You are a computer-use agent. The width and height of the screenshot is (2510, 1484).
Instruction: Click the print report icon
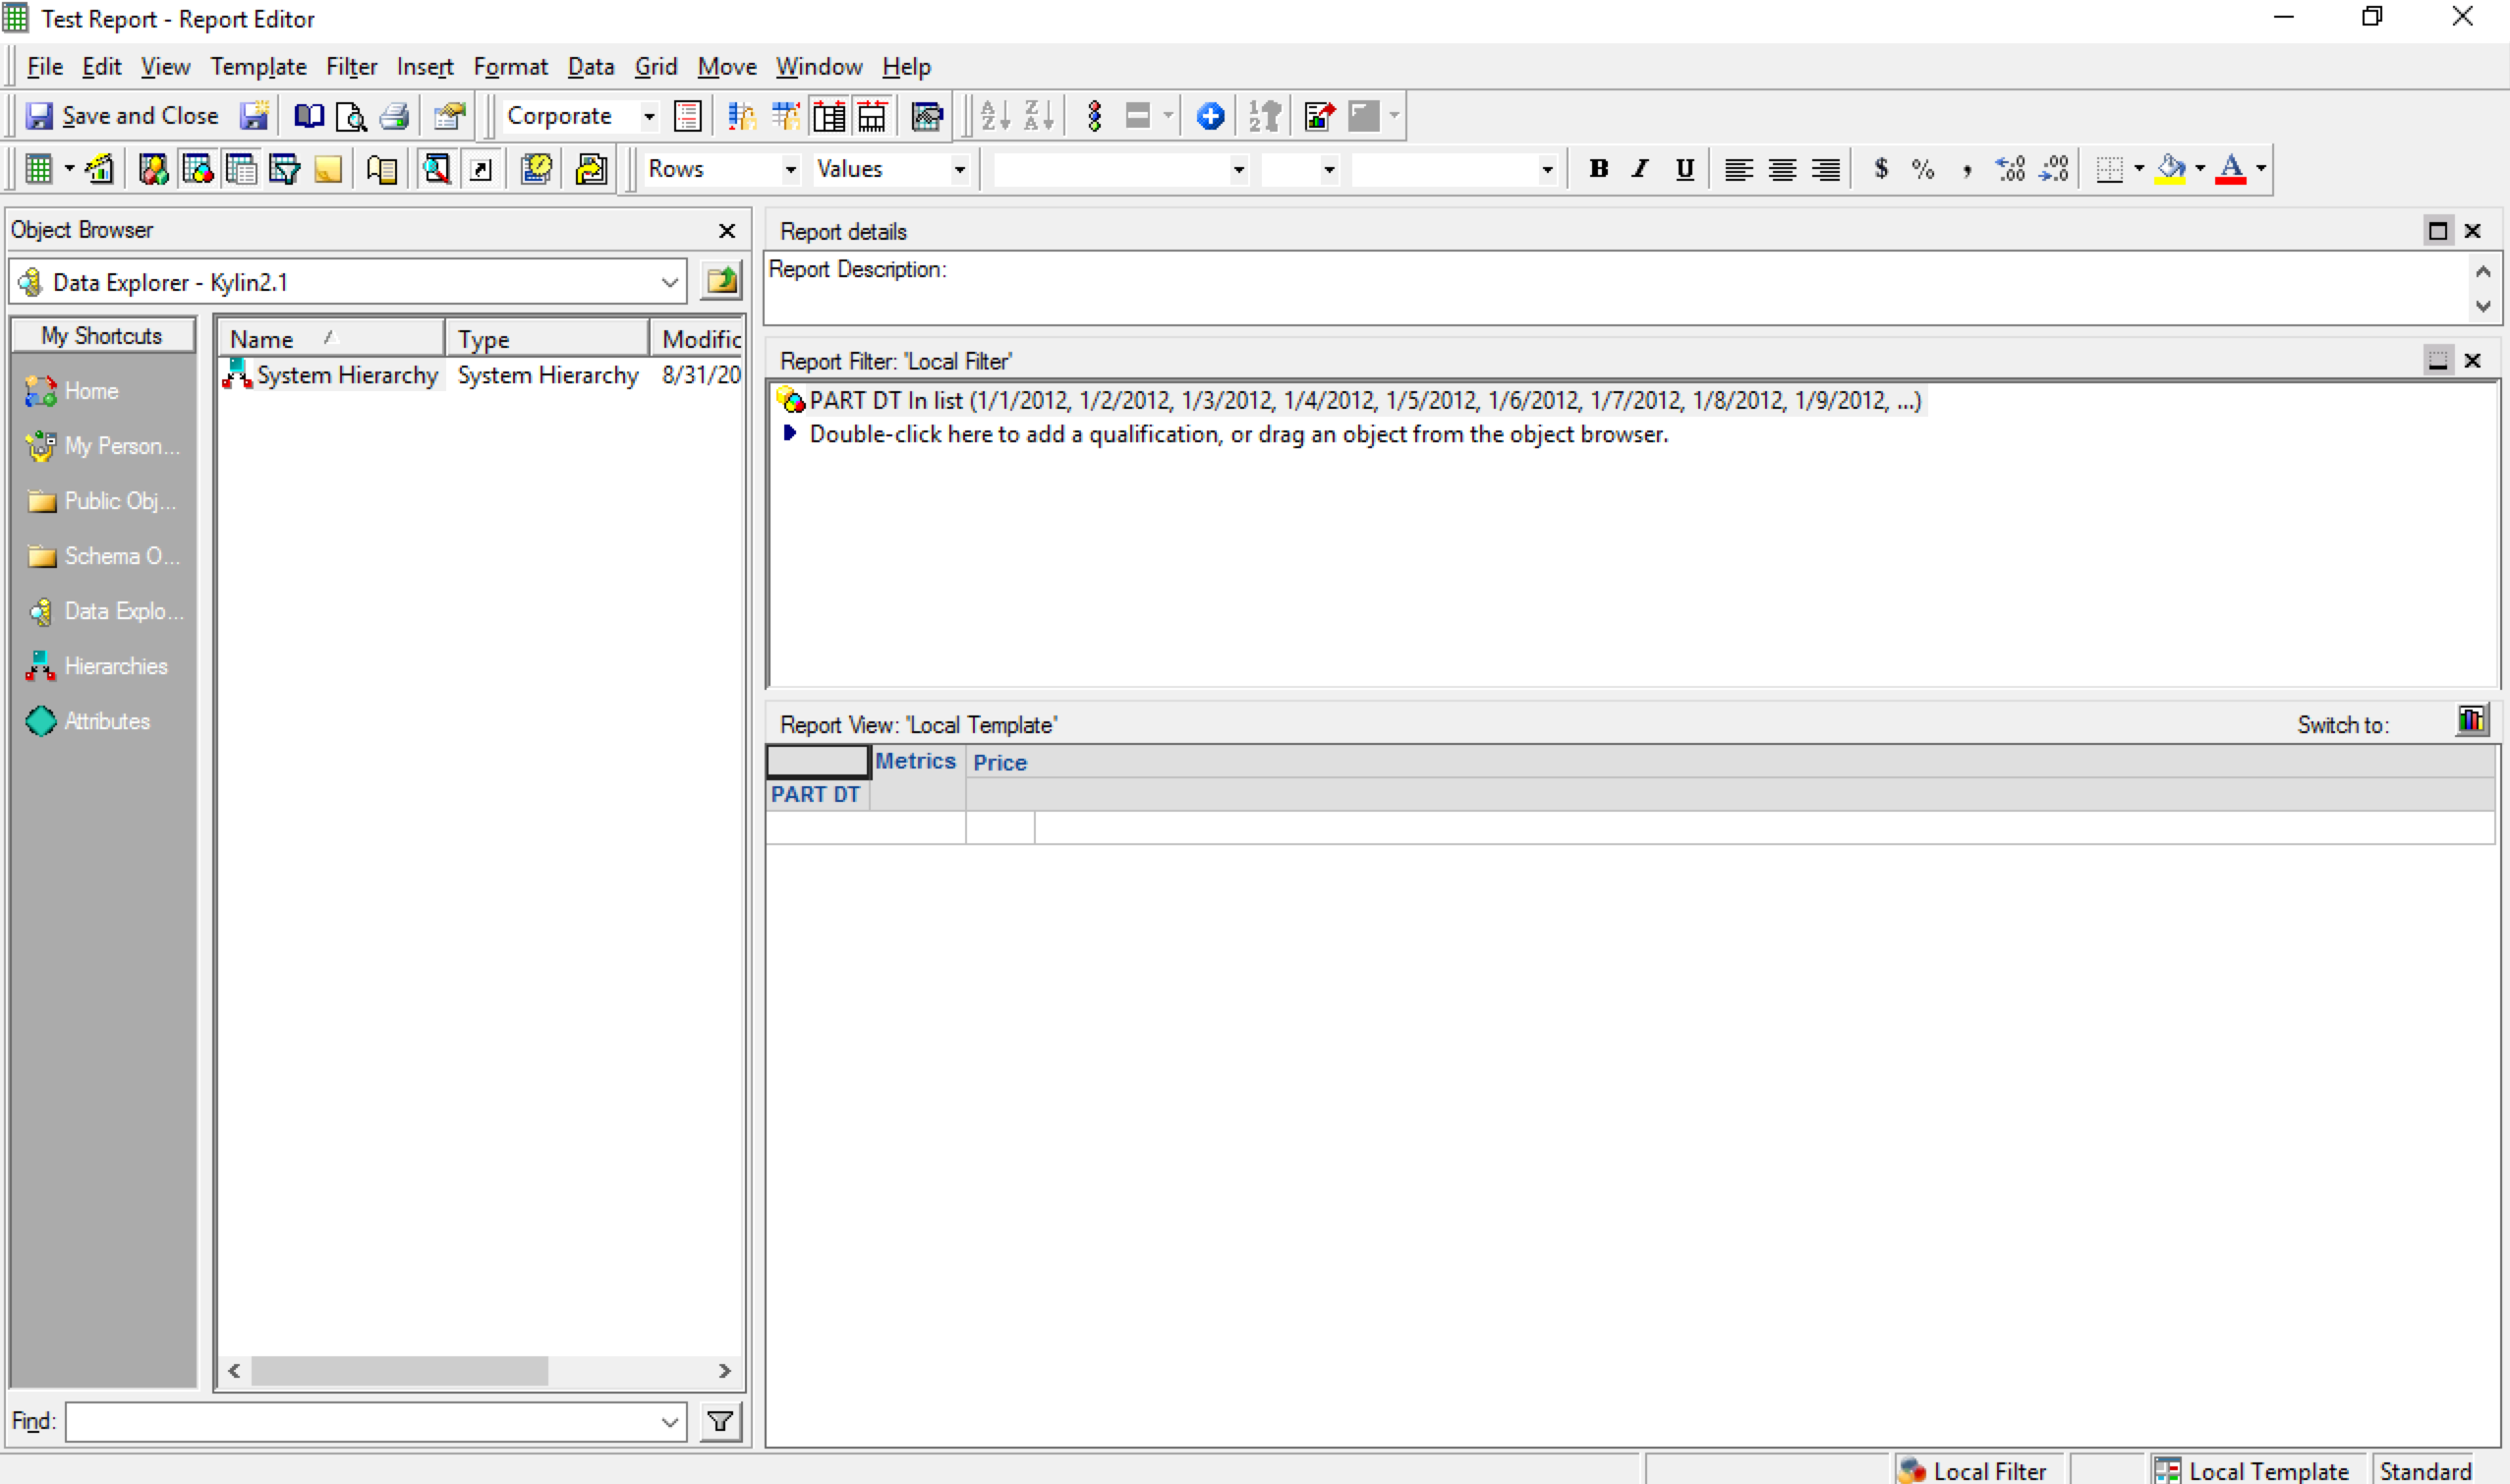click(394, 116)
